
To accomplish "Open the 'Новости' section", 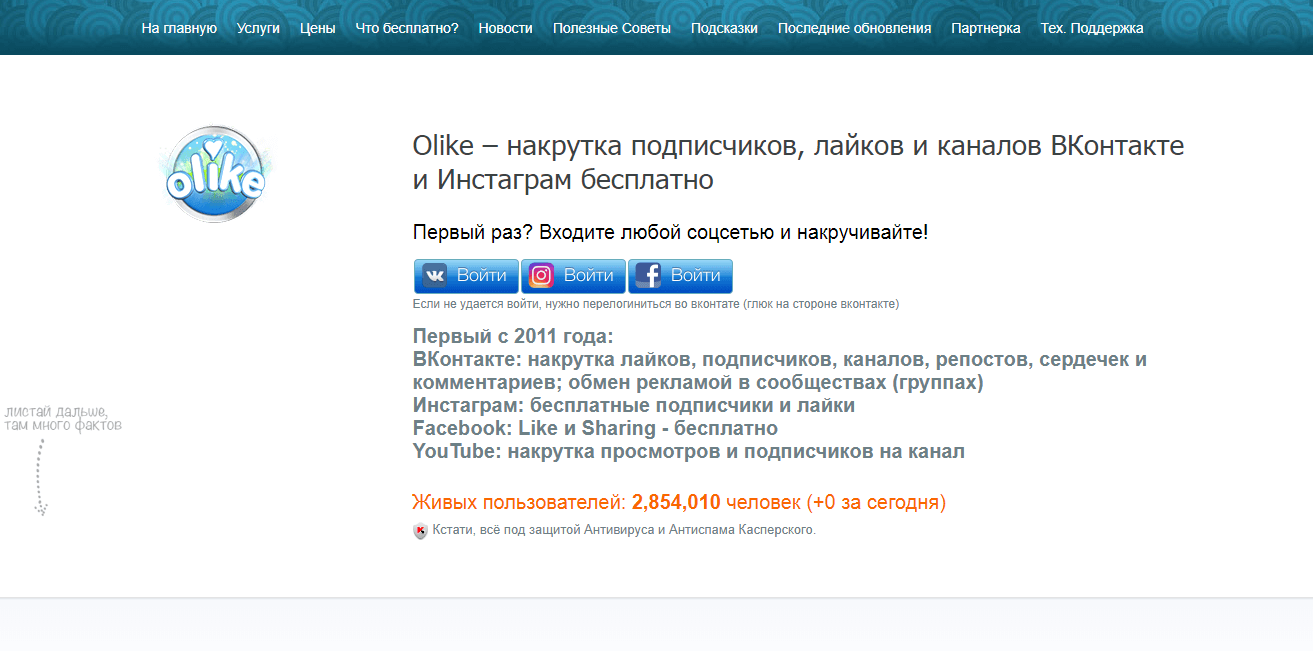I will pyautogui.click(x=506, y=28).
